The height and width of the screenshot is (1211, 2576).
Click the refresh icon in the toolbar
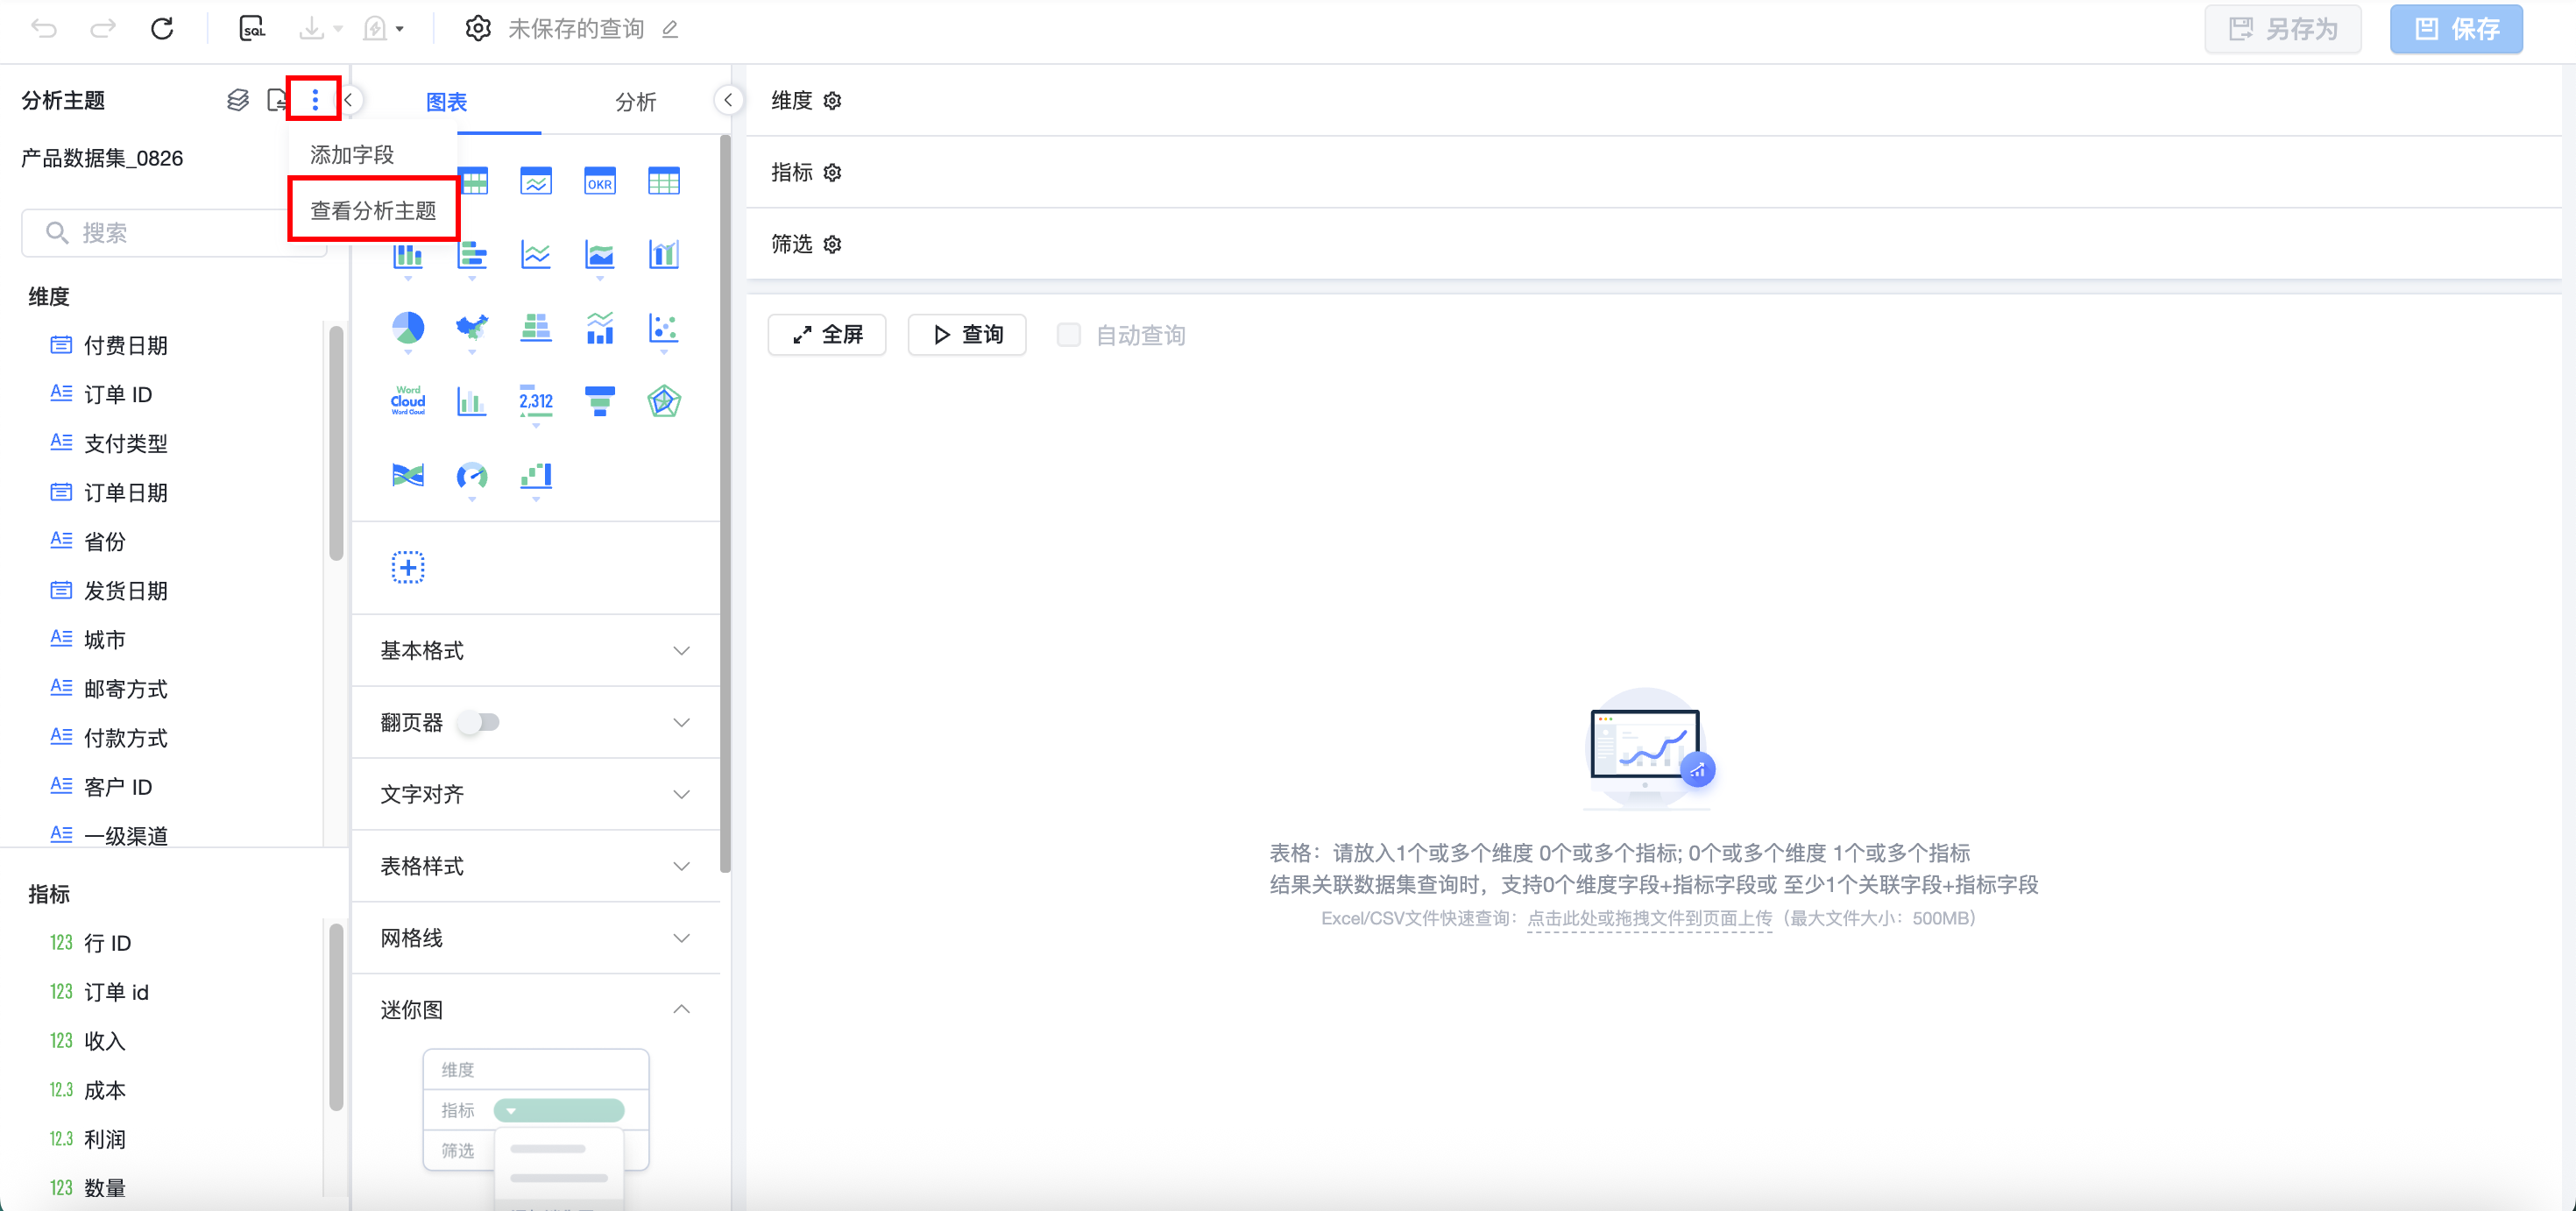coord(162,29)
